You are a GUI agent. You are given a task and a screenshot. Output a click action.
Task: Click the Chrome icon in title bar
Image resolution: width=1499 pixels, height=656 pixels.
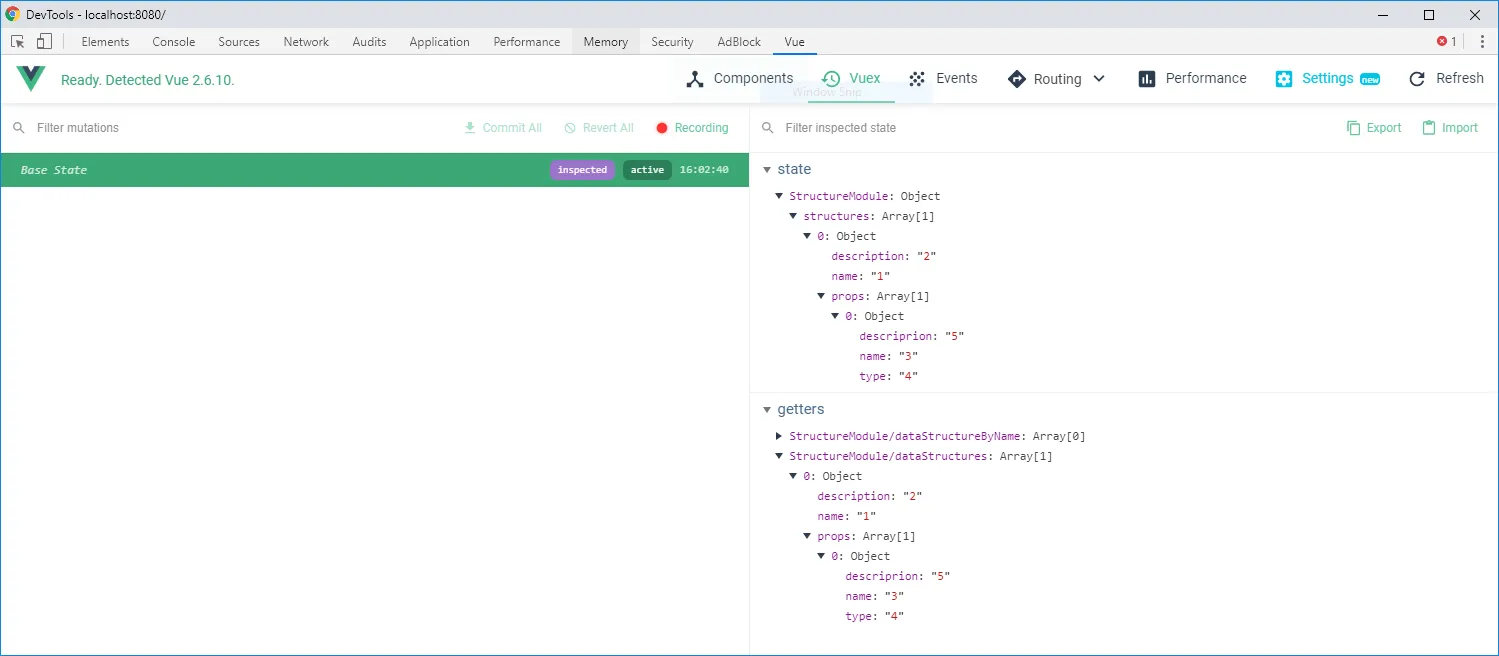point(13,14)
